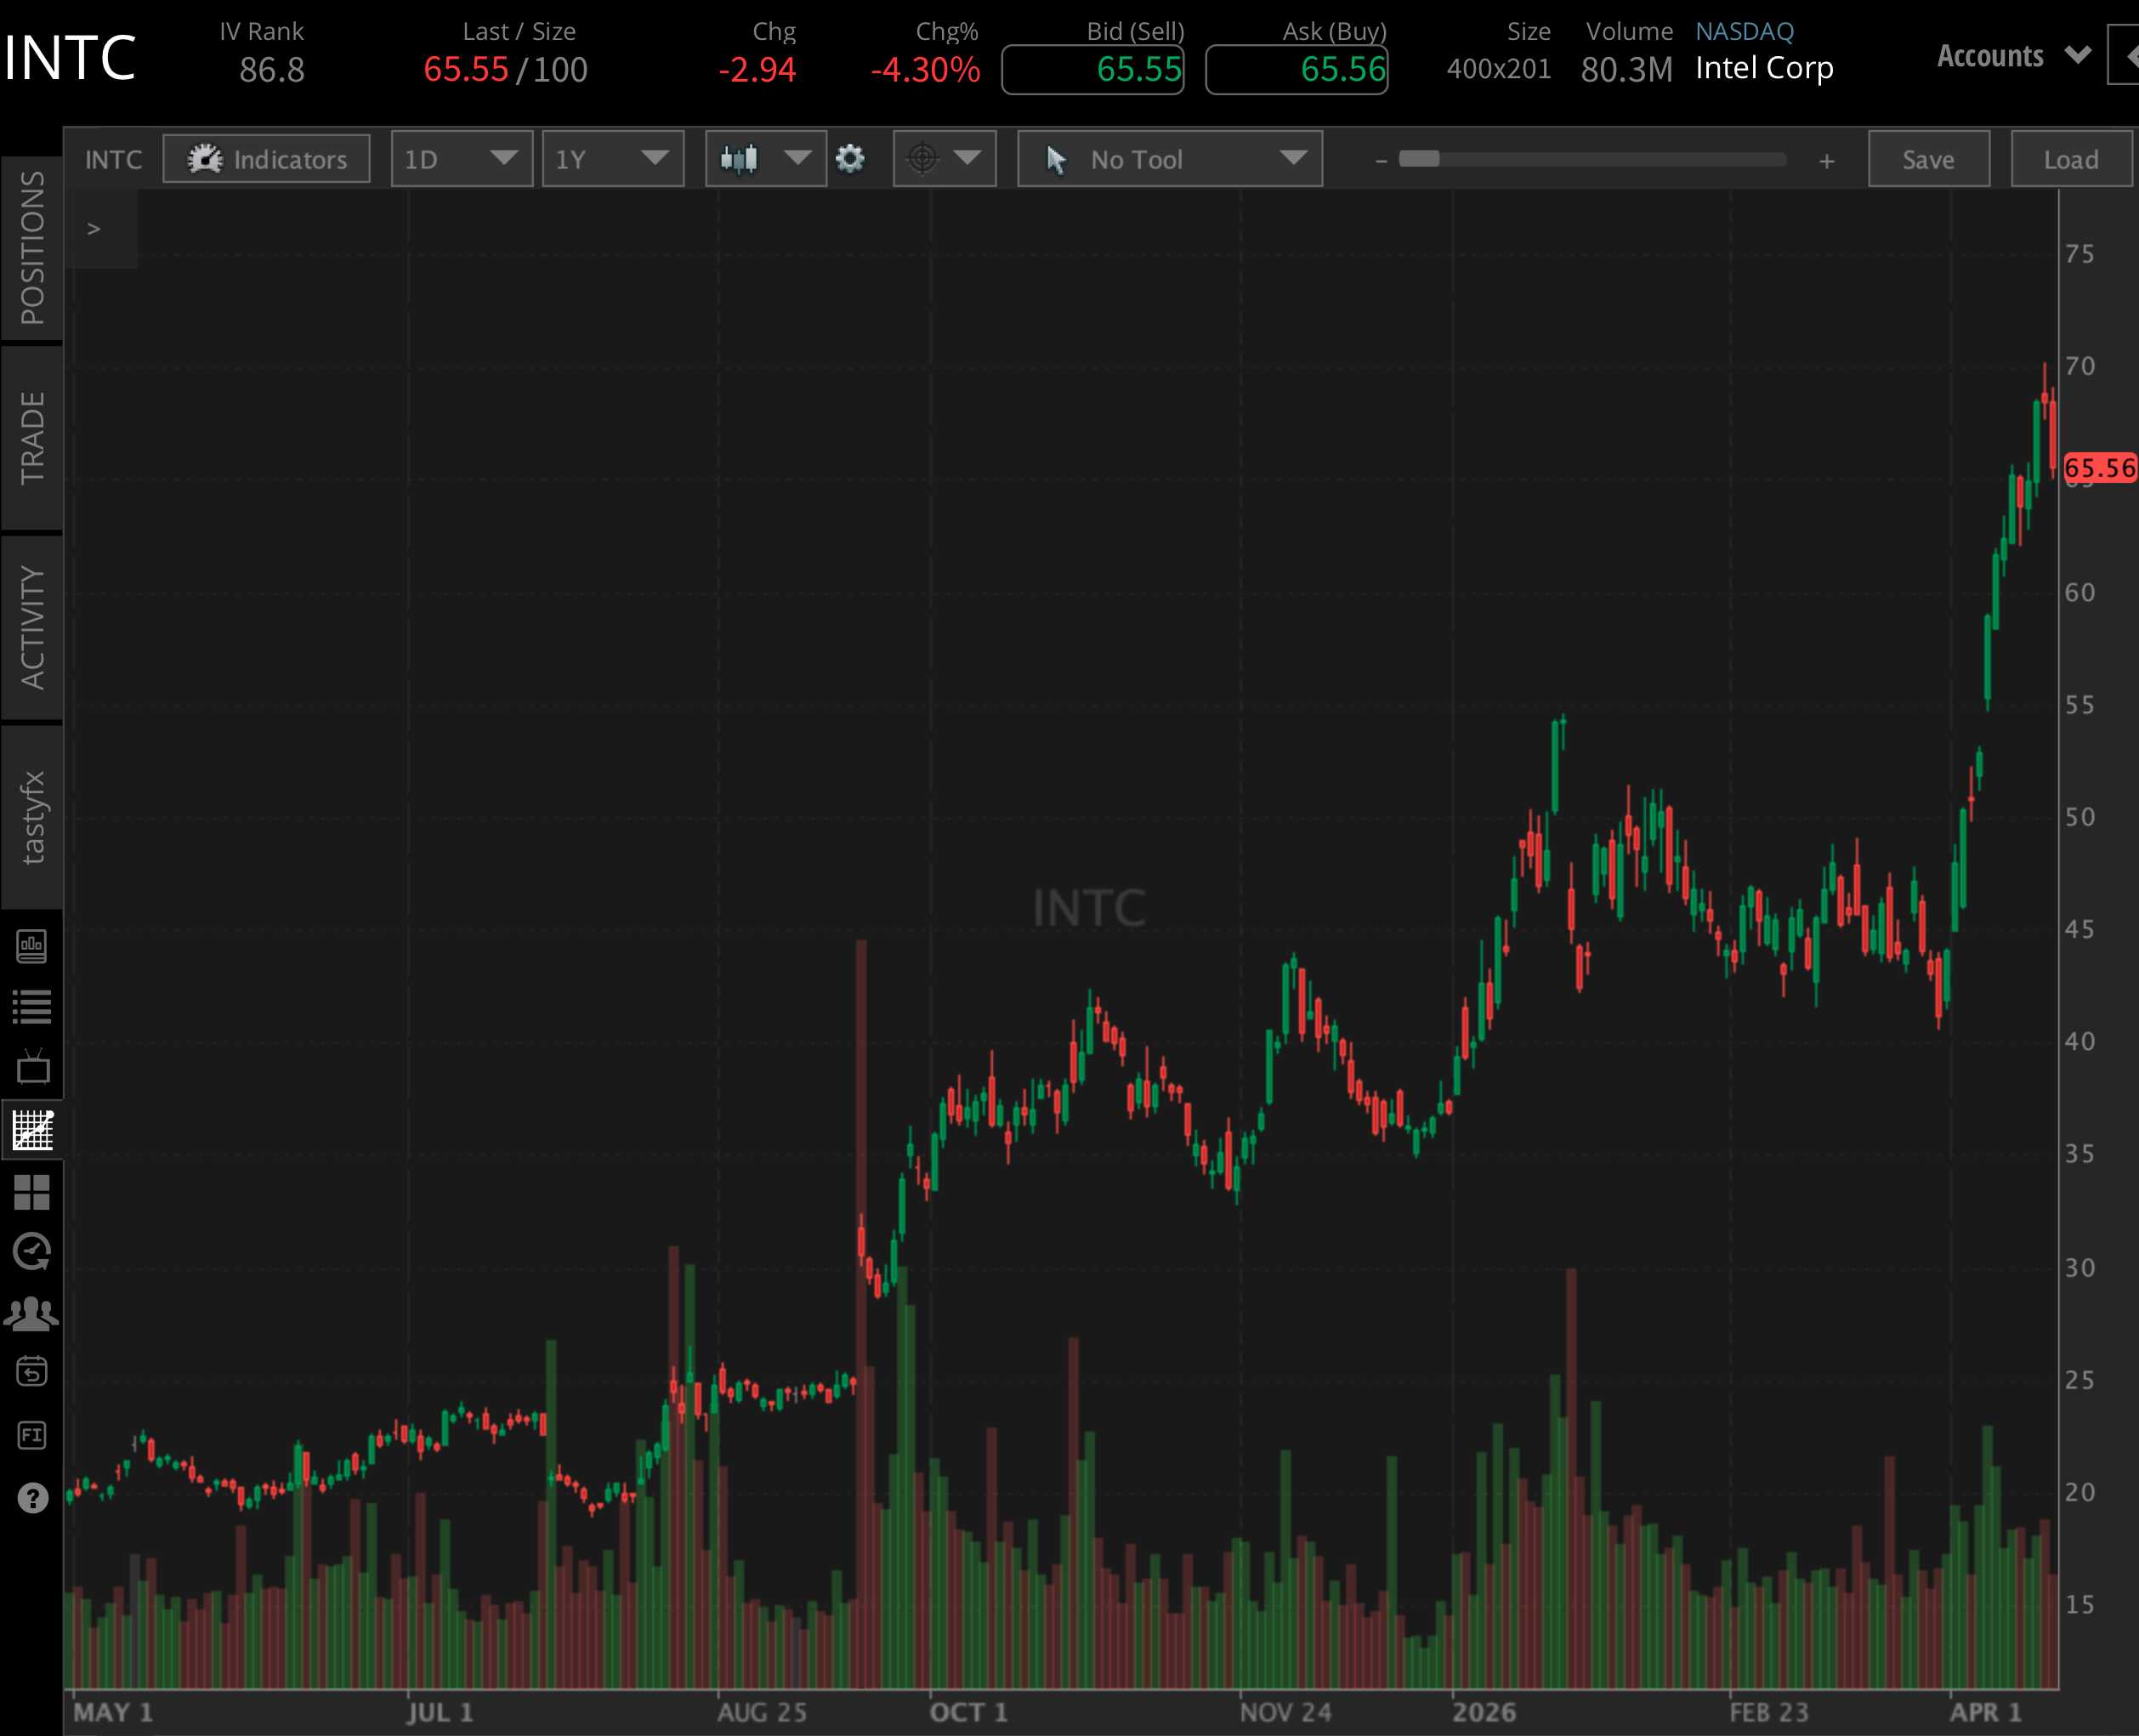
Task: Adjust the chart zoom slider
Action: (x=1420, y=158)
